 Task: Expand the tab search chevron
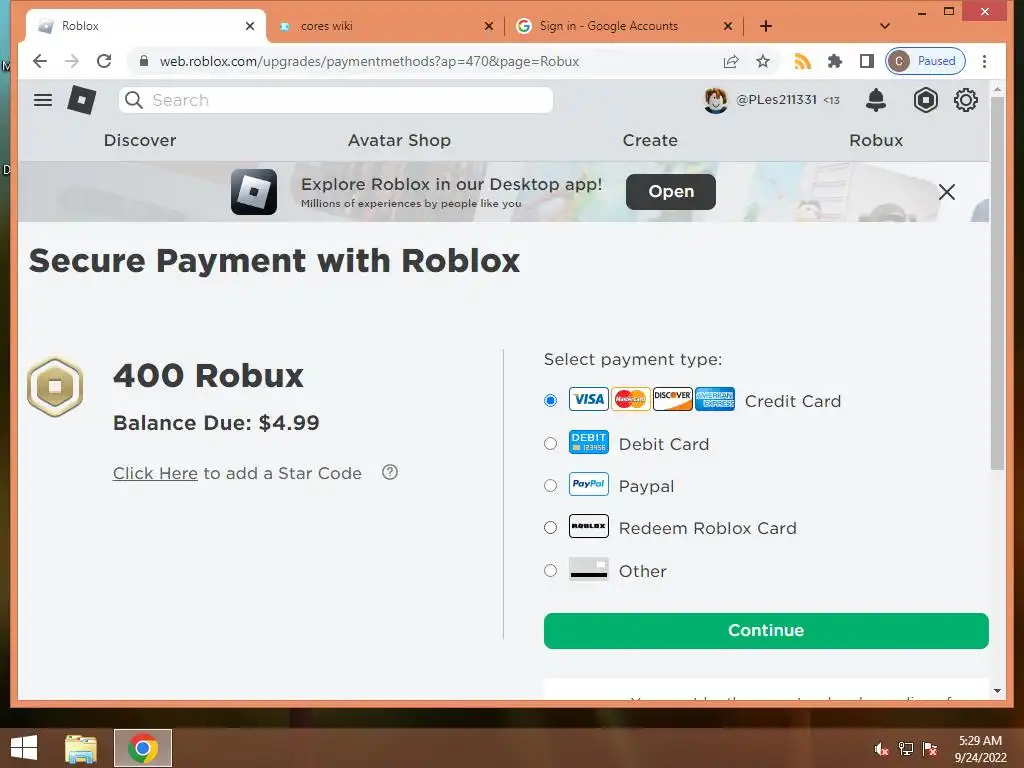click(x=885, y=26)
